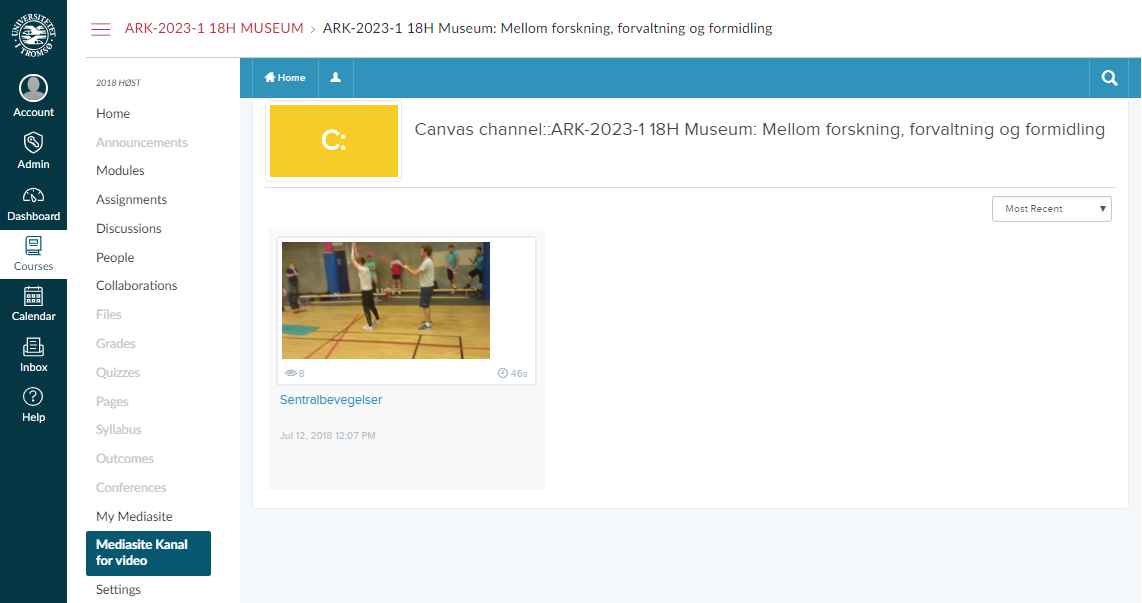Click the Home button in channel toolbar
1142x603 pixels.
(x=285, y=78)
